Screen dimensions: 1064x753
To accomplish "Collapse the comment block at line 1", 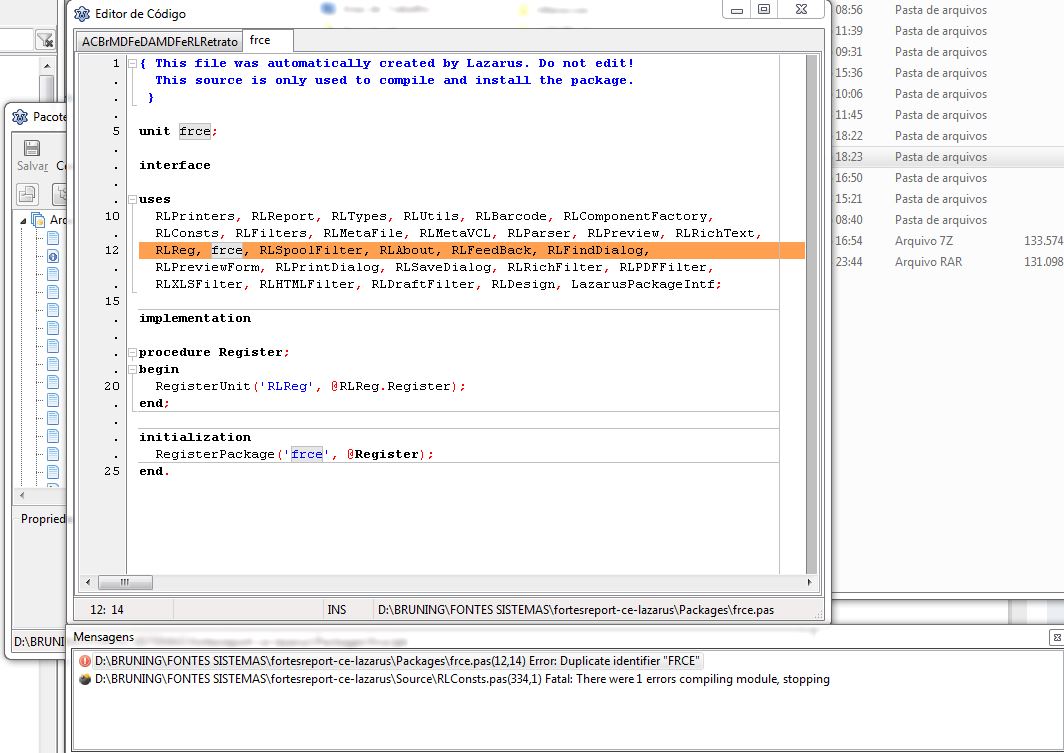I will tap(132, 64).
